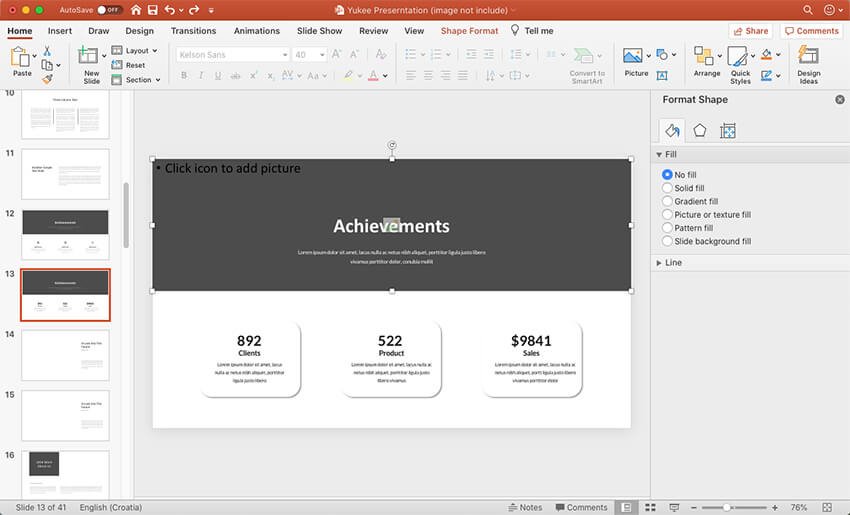
Task: Switch to Effects pentagon tab
Action: 699,131
